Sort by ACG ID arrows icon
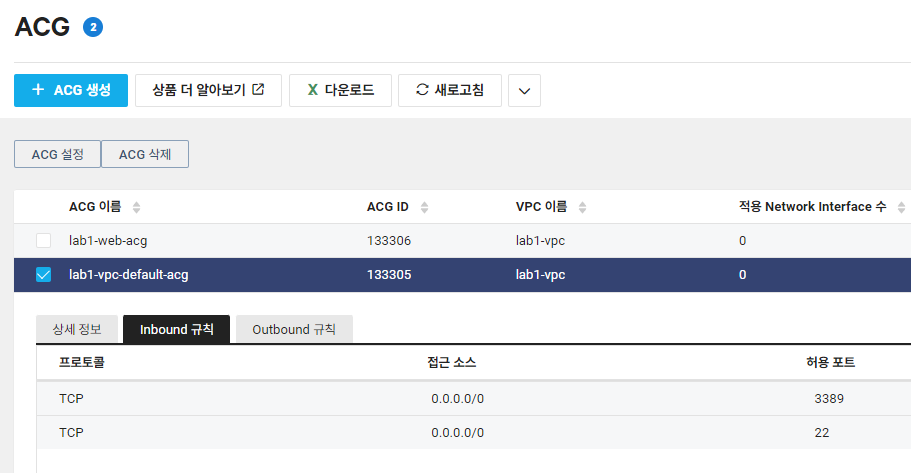The width and height of the screenshot is (911, 473). [x=425, y=207]
